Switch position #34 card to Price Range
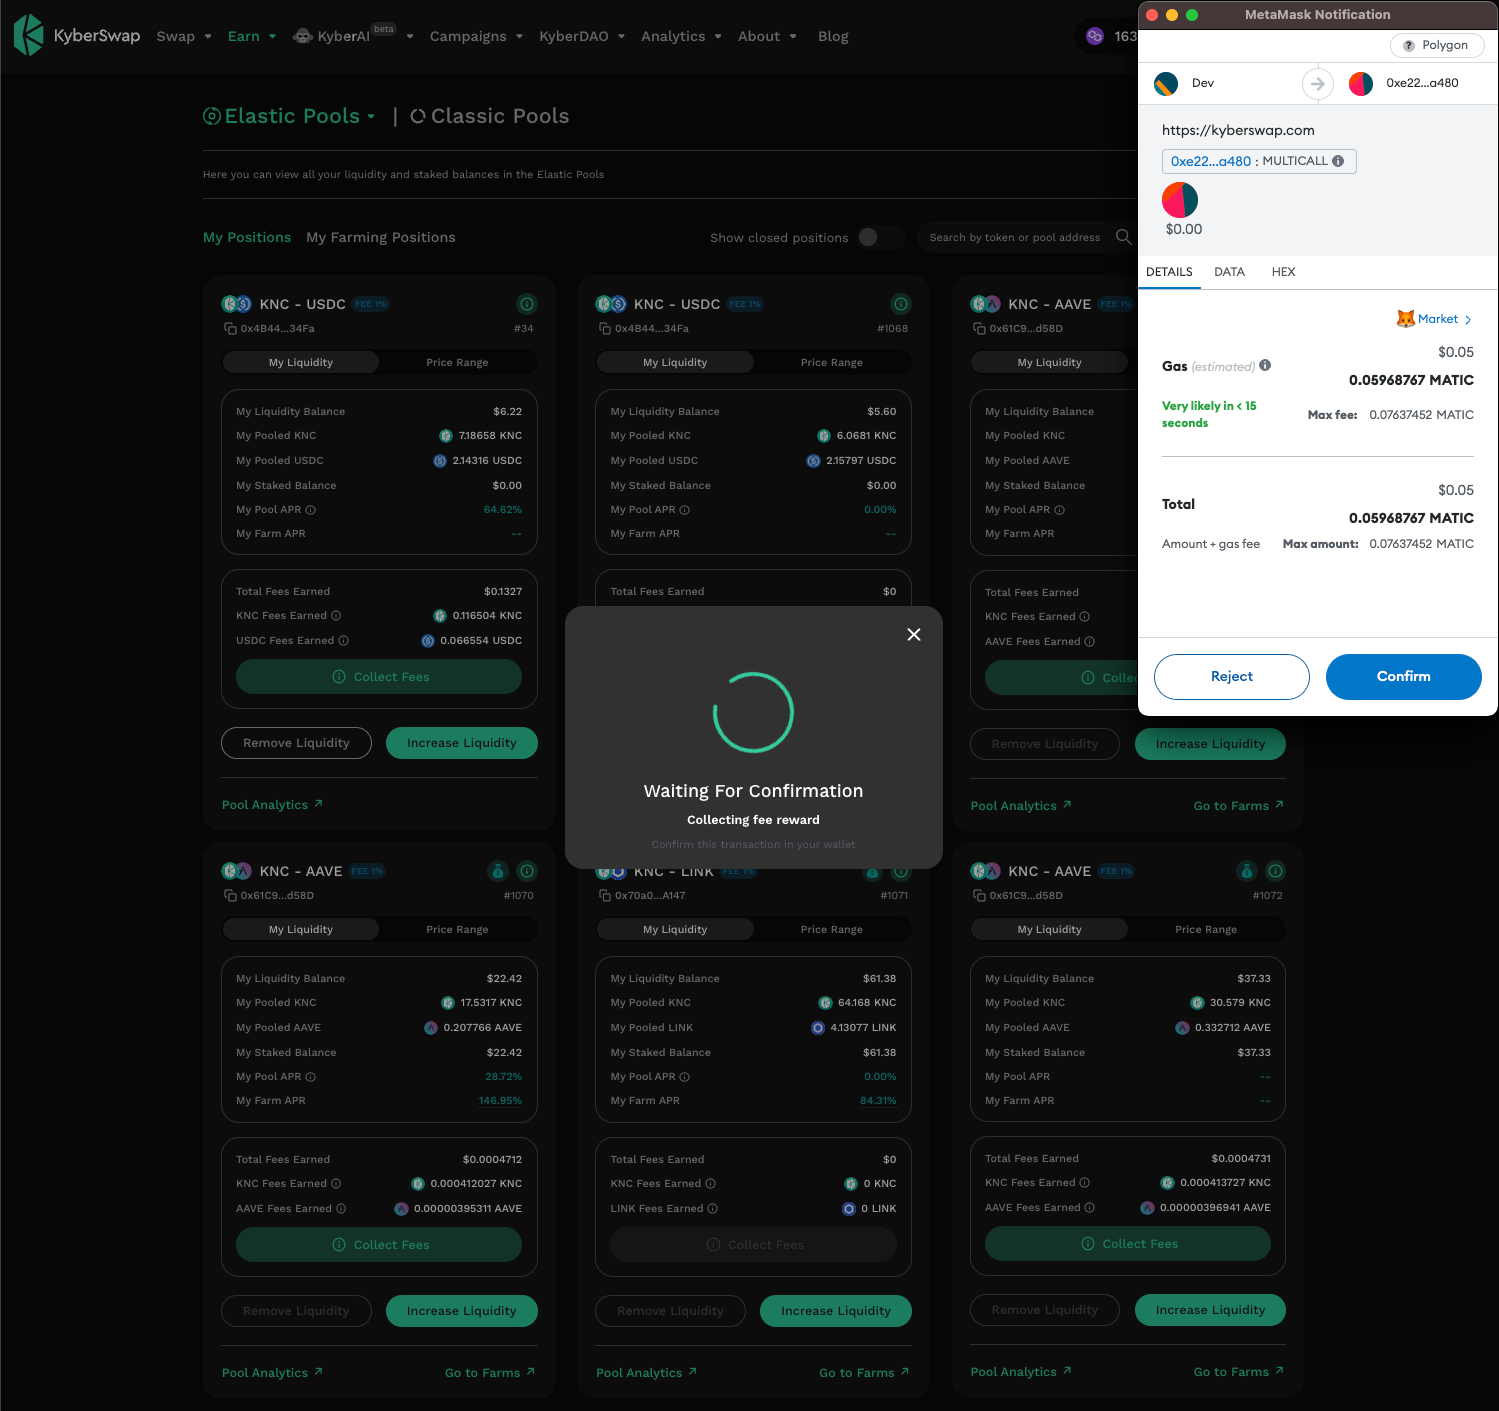The width and height of the screenshot is (1499, 1411). pyautogui.click(x=457, y=362)
